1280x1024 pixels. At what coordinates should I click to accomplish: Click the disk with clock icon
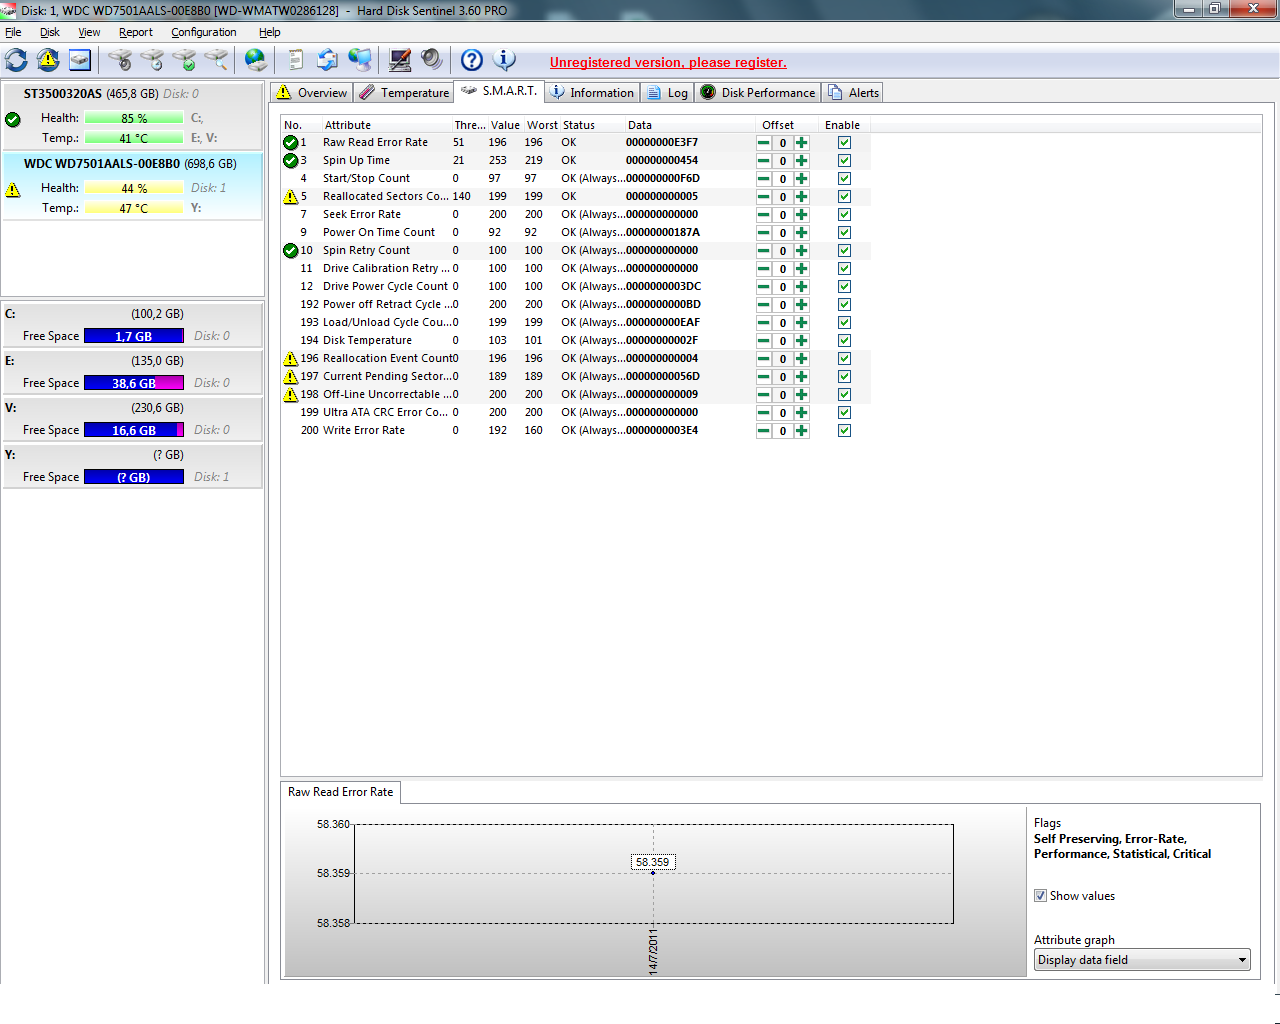pos(152,60)
